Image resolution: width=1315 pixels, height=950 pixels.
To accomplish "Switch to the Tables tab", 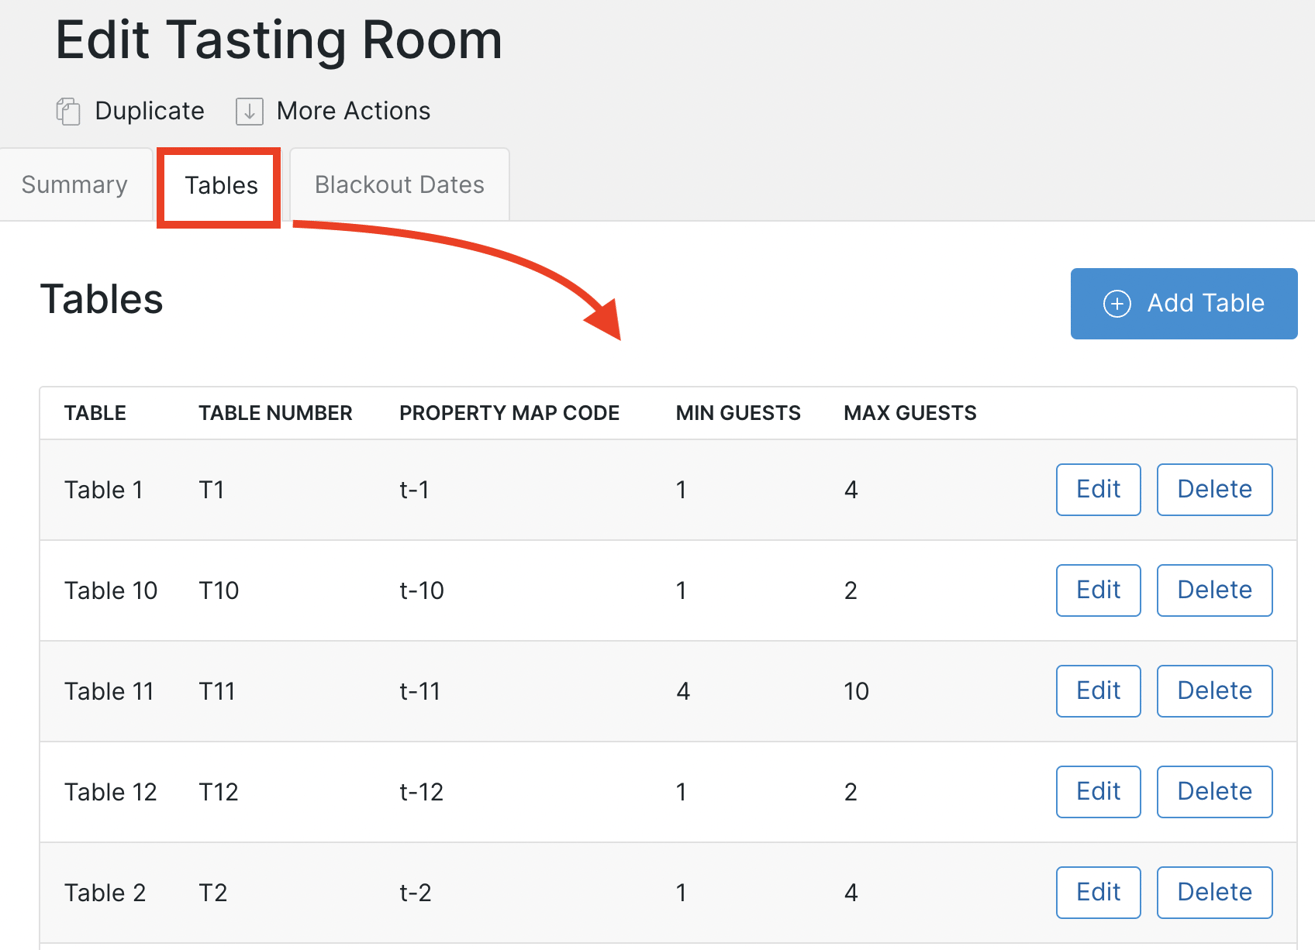I will (221, 186).
